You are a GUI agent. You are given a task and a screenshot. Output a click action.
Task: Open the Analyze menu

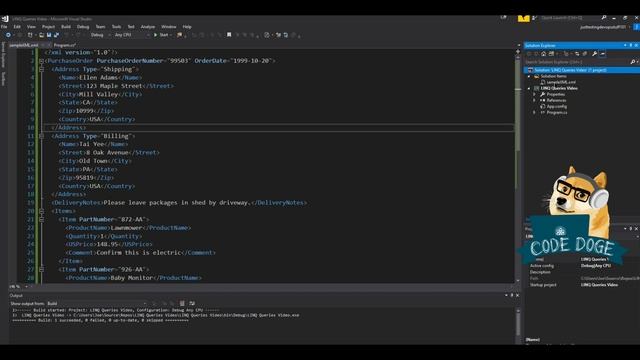click(x=148, y=27)
